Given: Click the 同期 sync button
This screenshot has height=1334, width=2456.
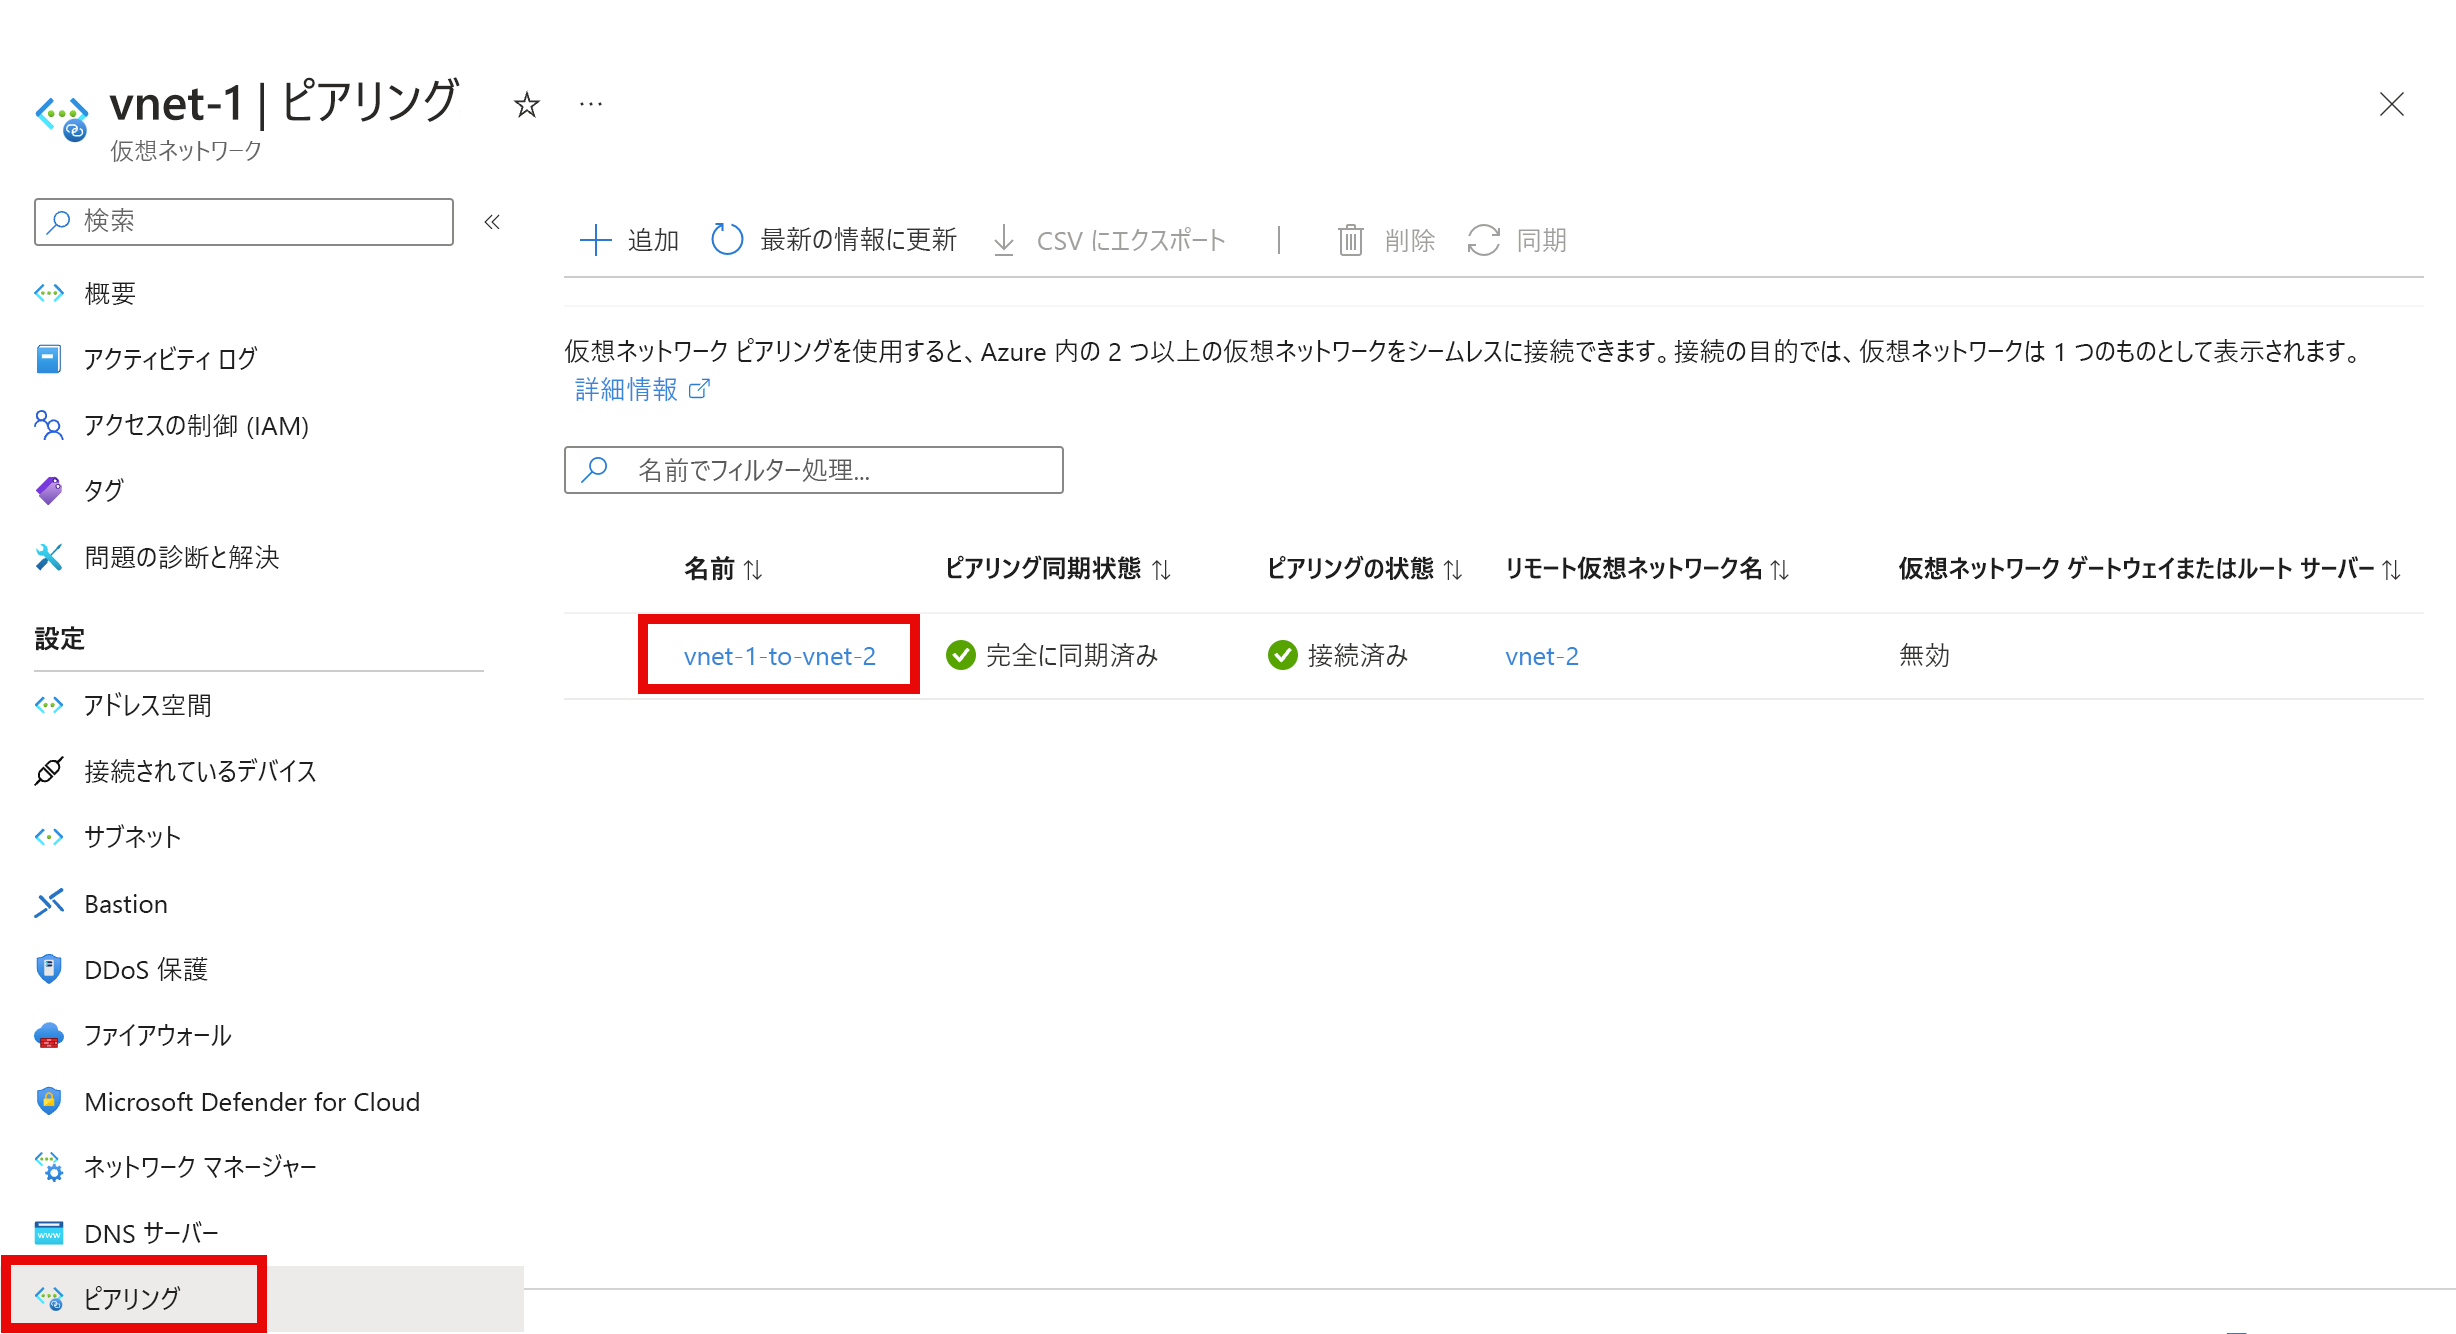Looking at the screenshot, I should pyautogui.click(x=1517, y=240).
